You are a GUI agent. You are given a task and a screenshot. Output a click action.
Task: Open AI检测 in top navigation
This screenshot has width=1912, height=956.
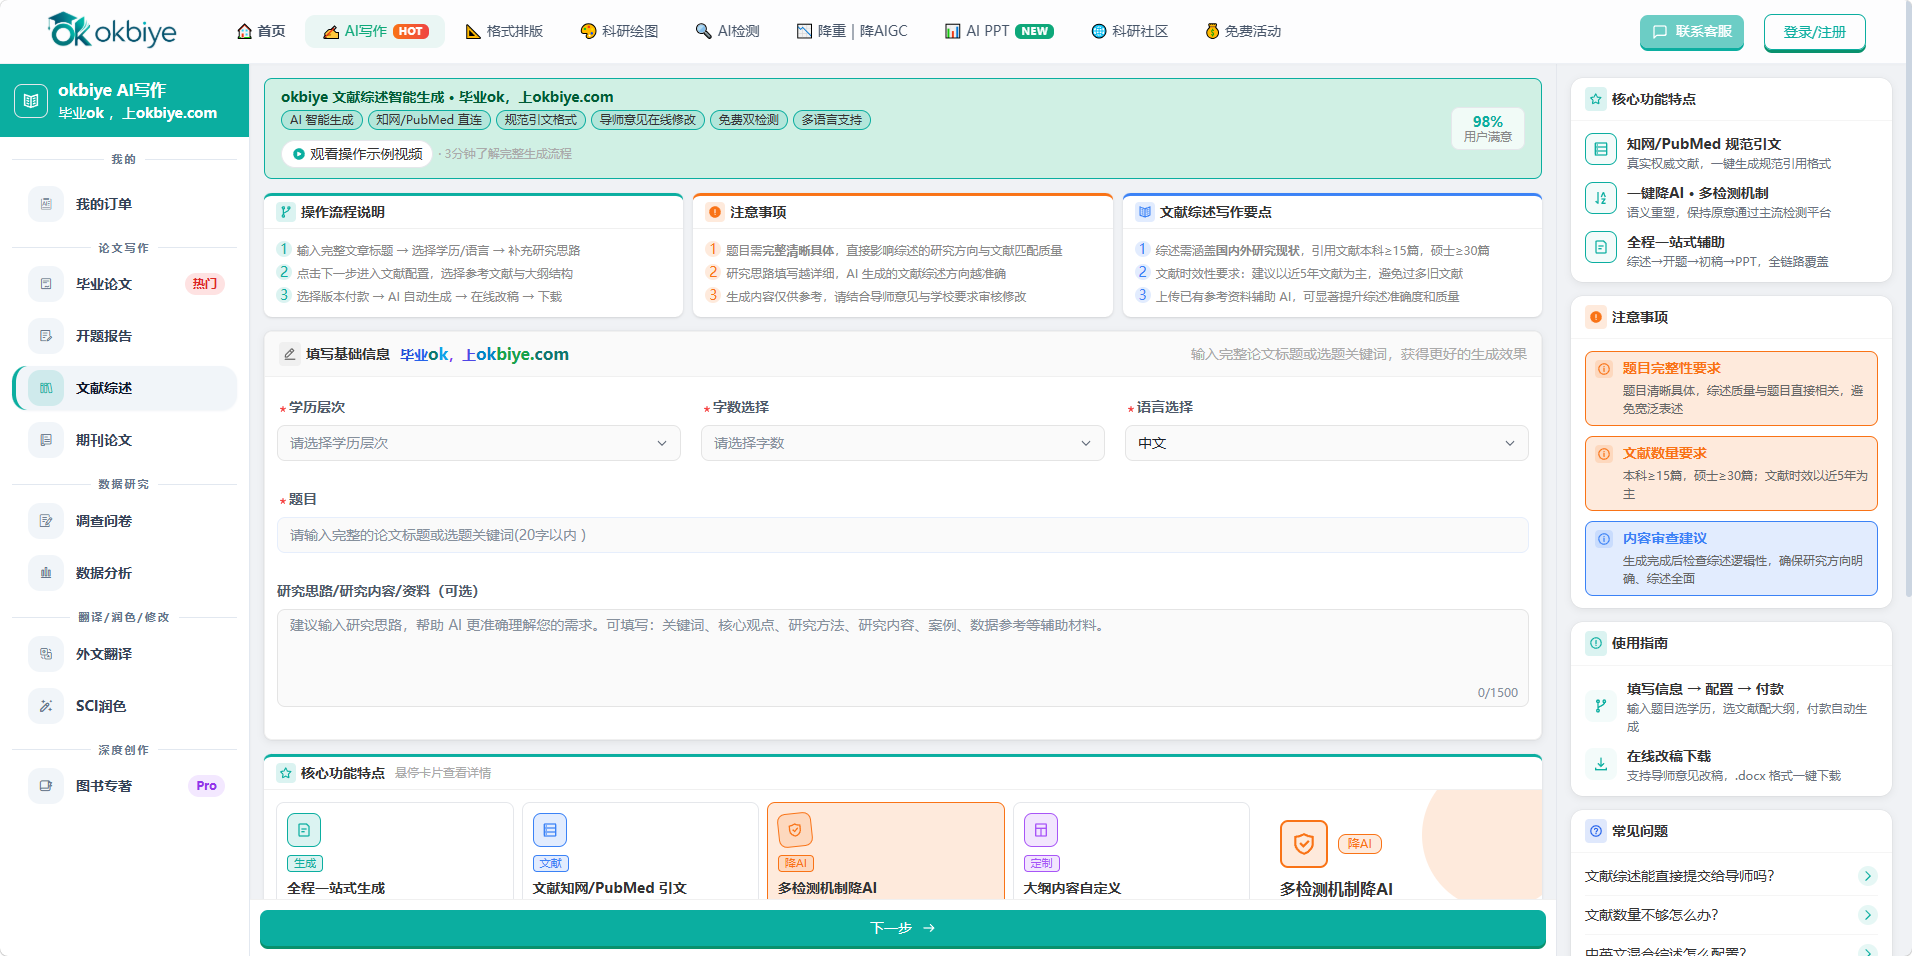point(728,31)
